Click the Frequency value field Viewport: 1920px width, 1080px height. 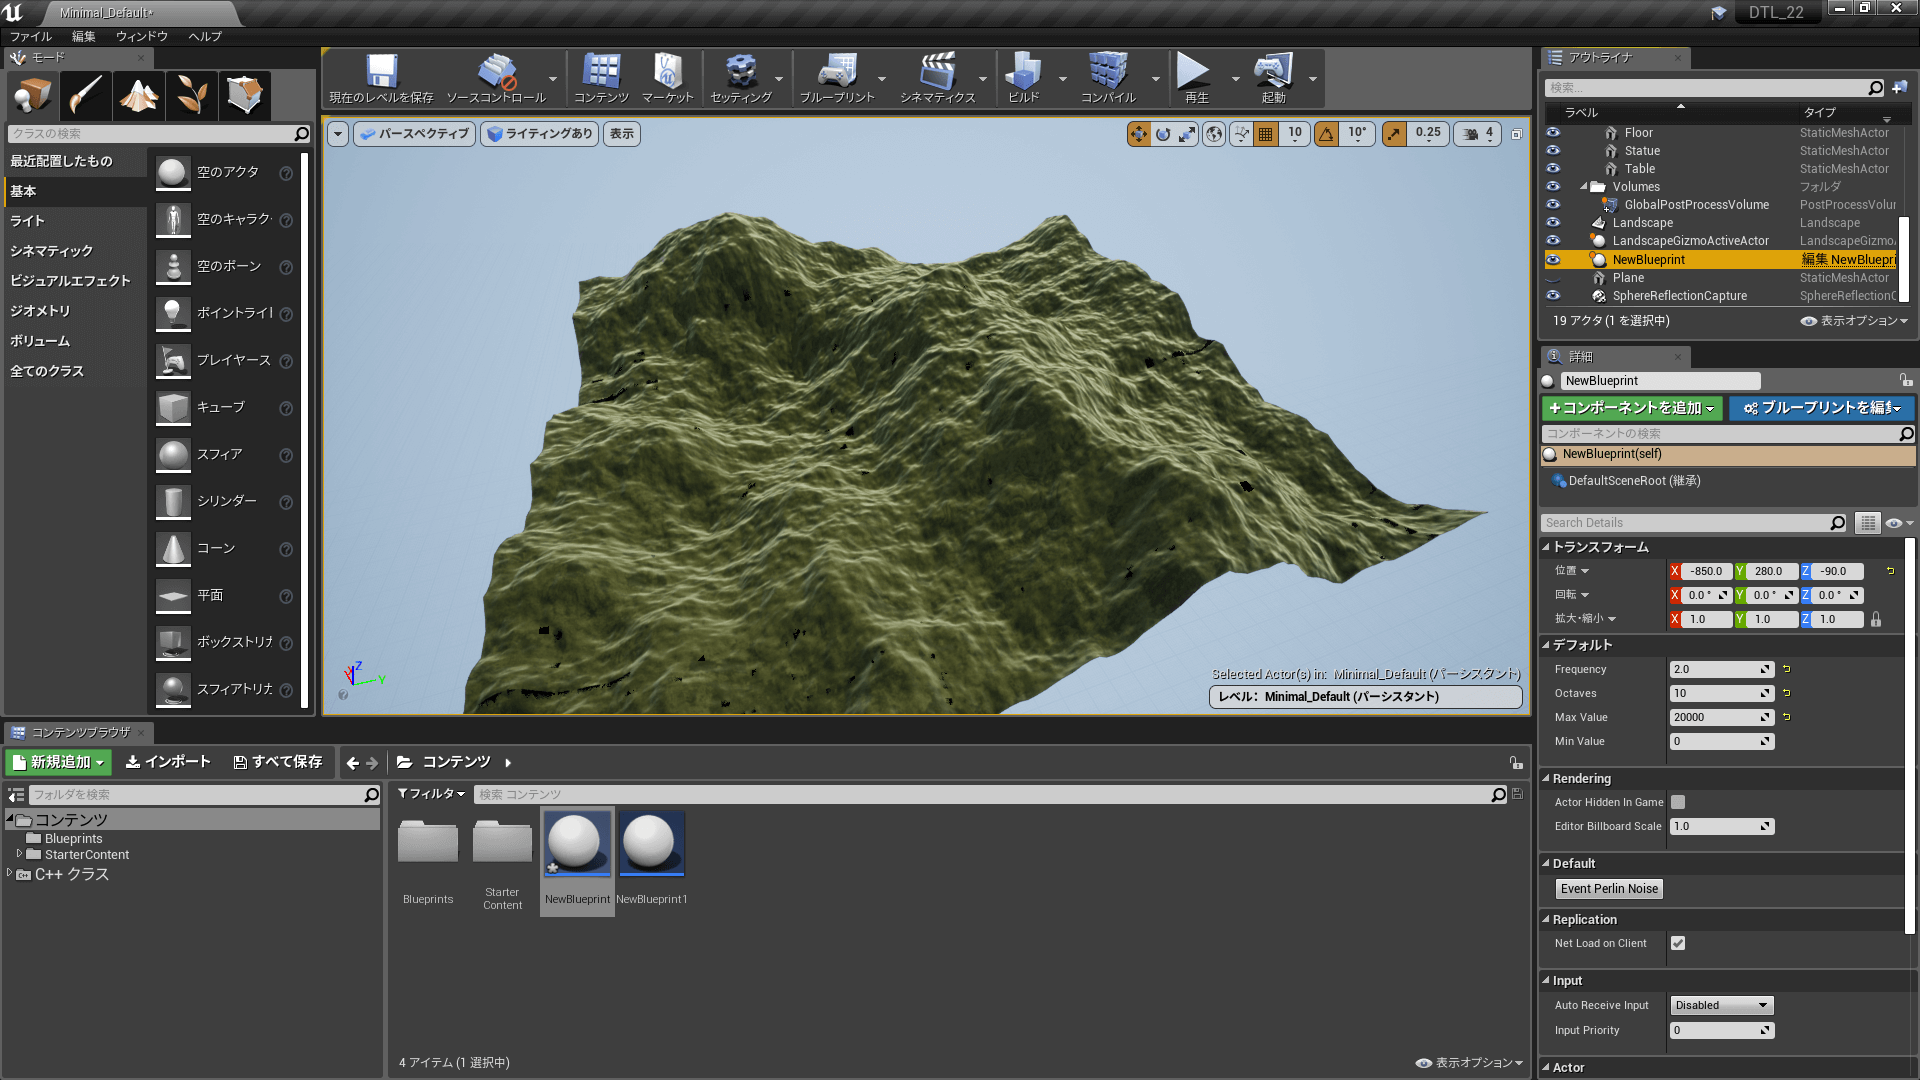pos(1718,669)
